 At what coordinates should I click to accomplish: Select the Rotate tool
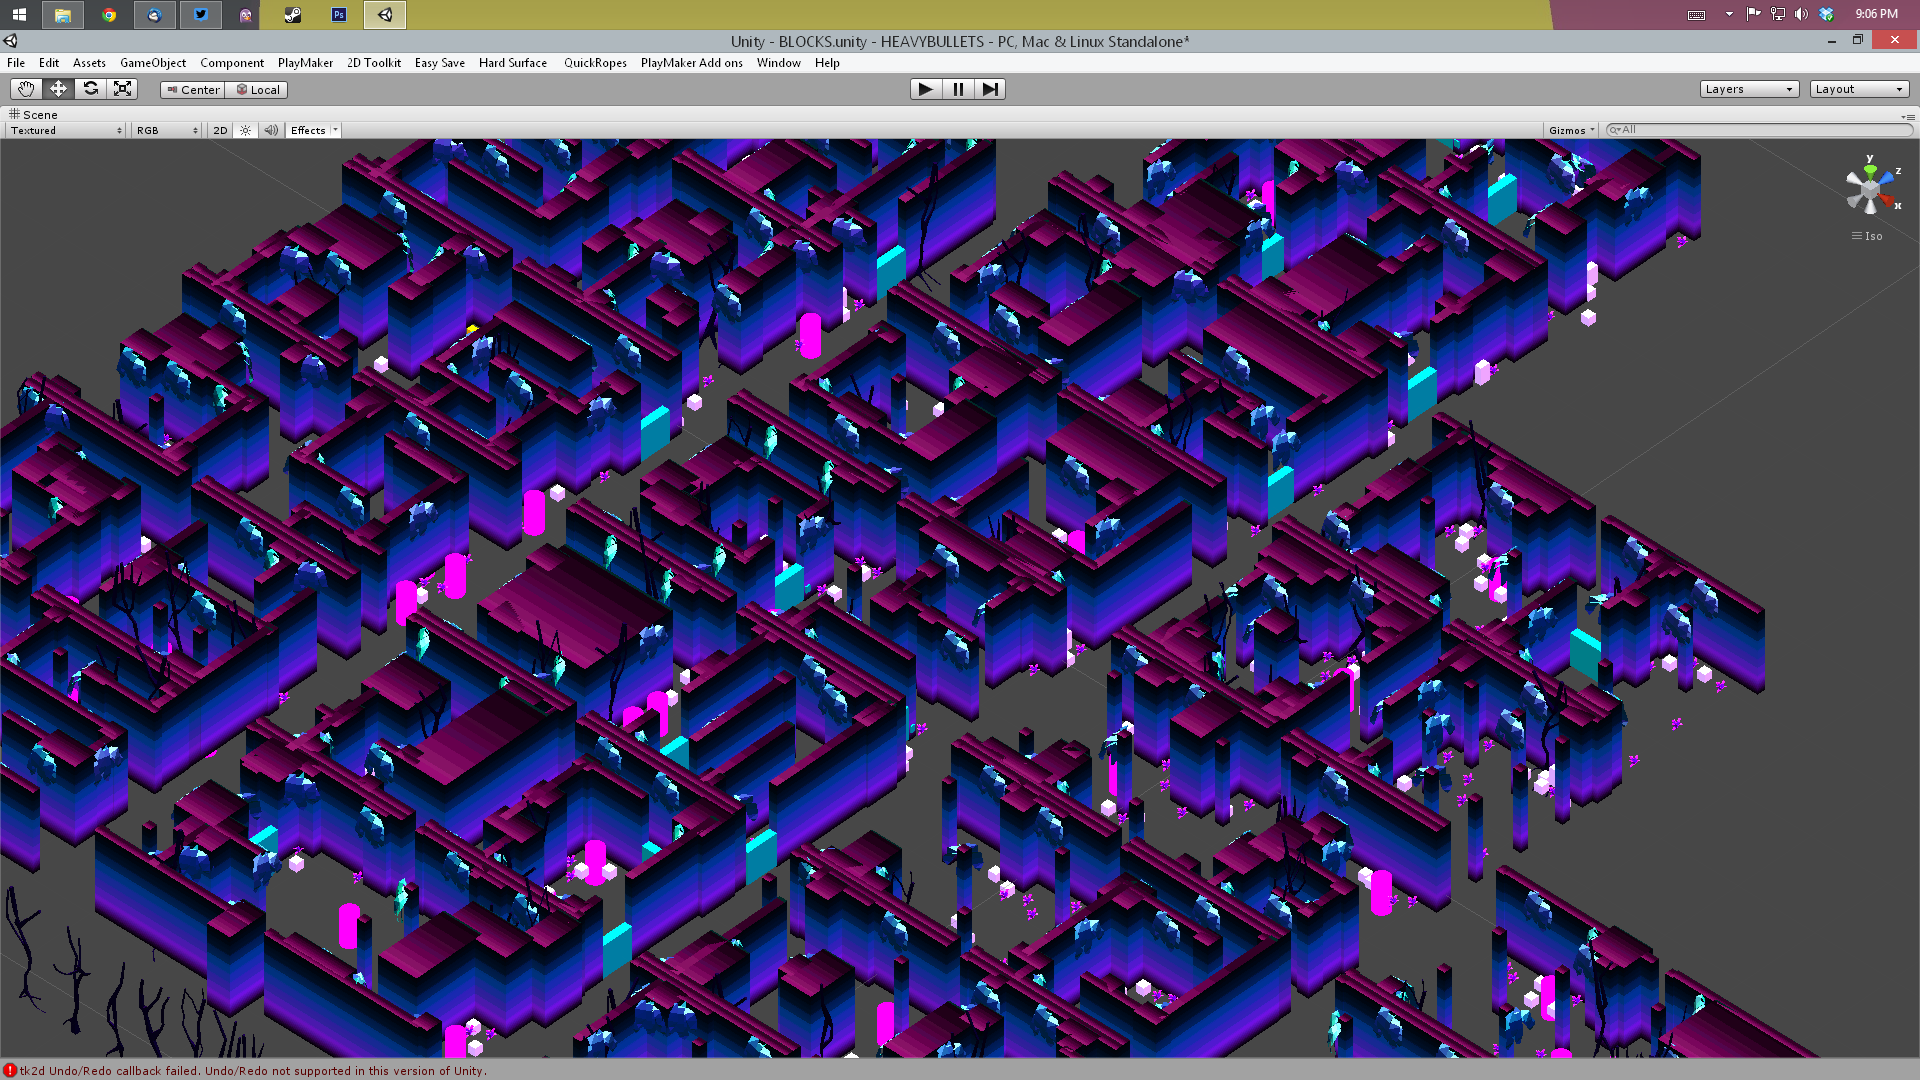91,89
